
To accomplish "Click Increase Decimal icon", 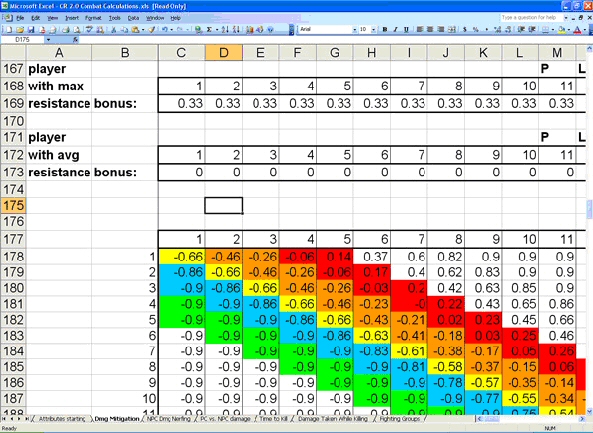I will pos(497,29).
